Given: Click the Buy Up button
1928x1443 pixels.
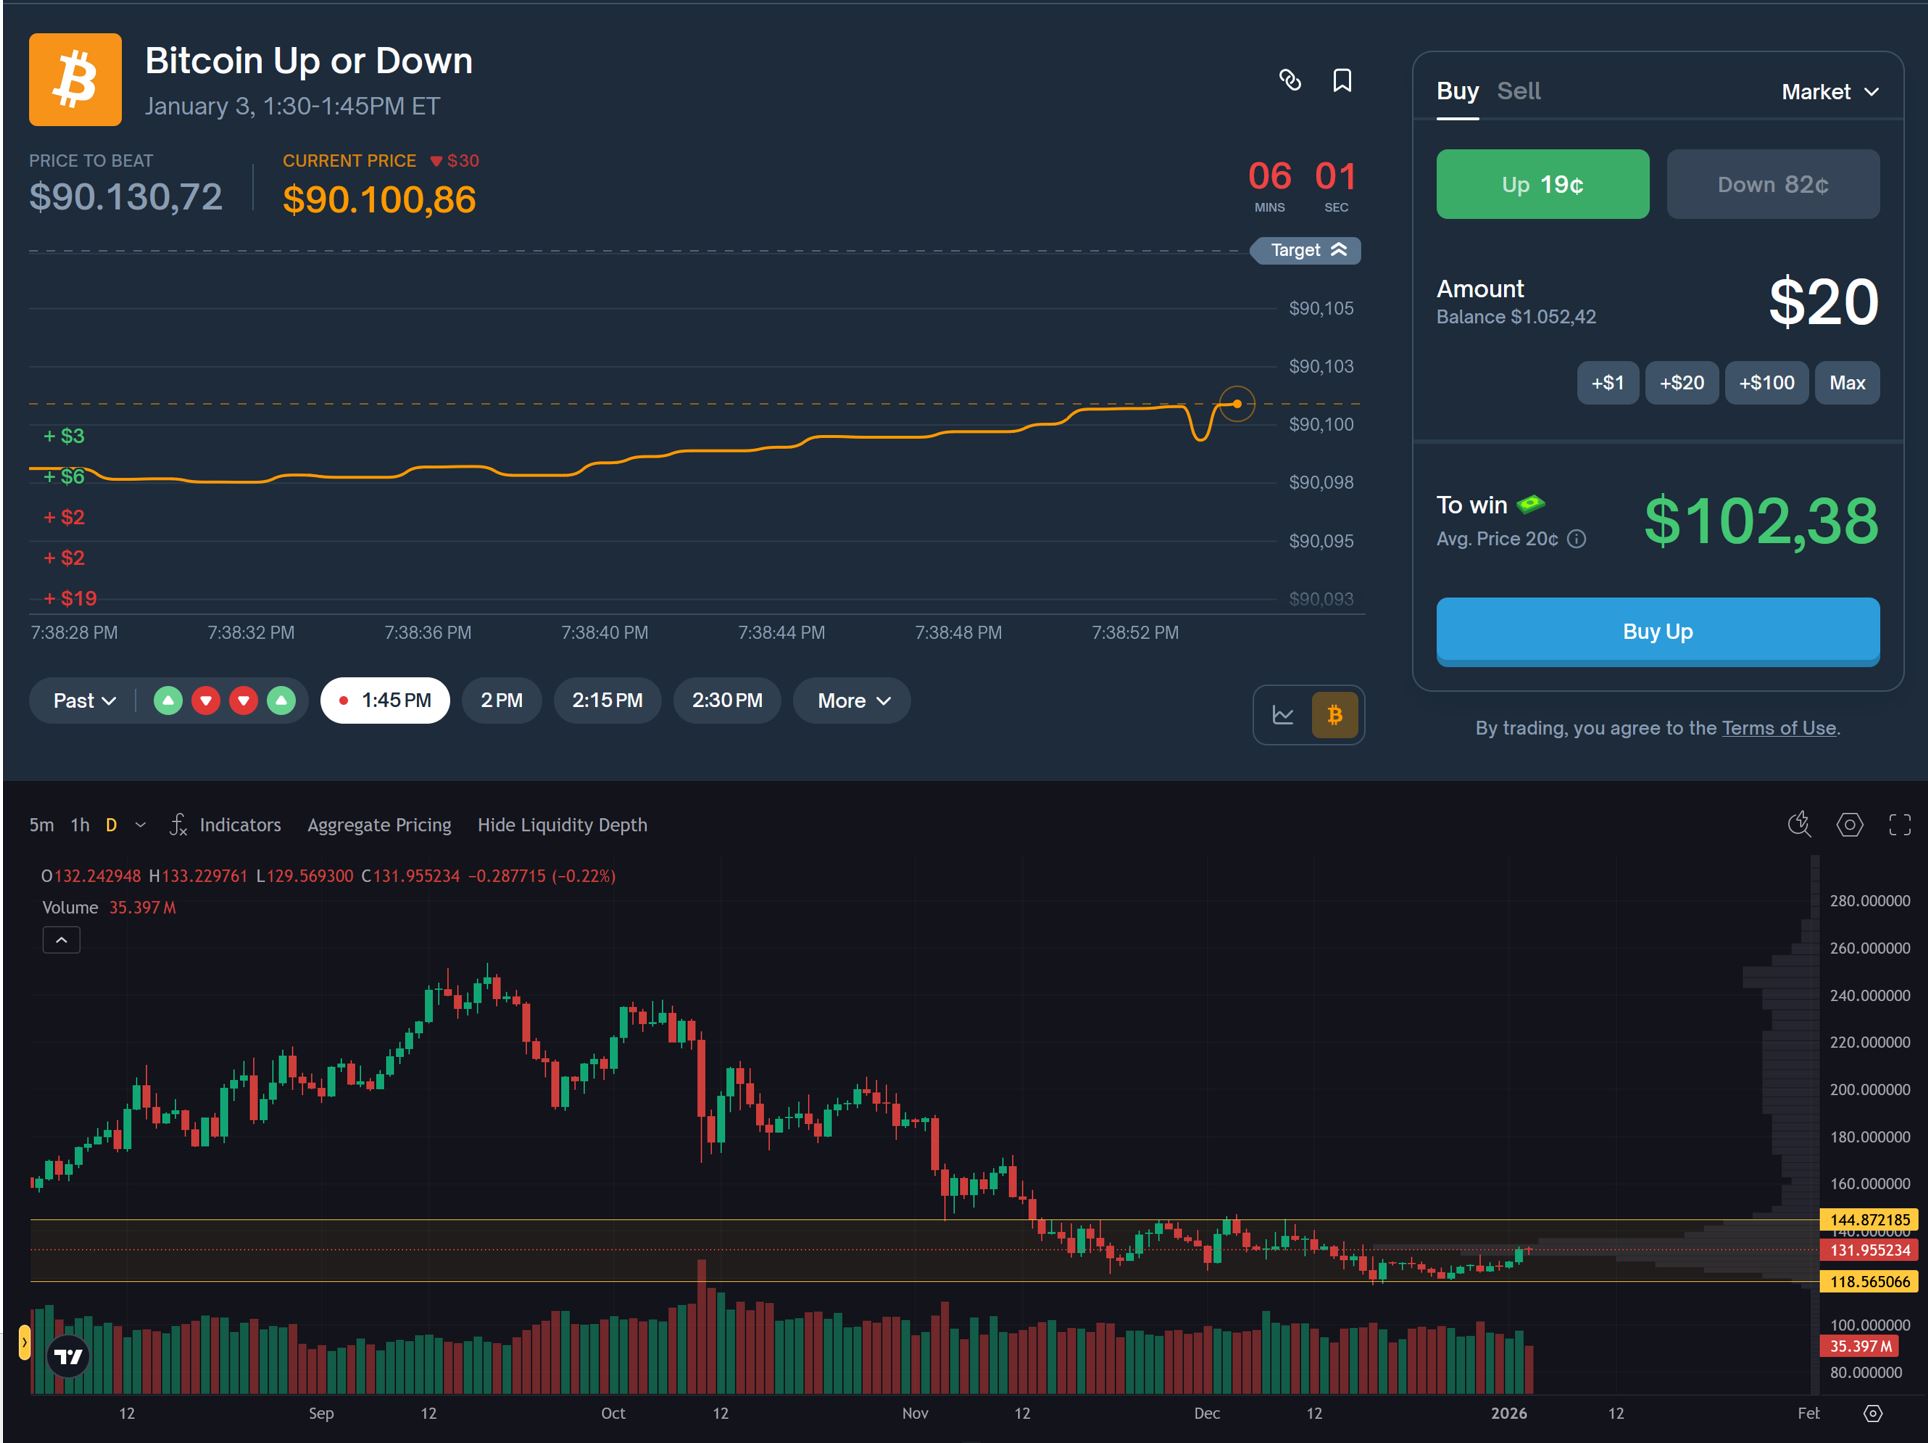Looking at the screenshot, I should pyautogui.click(x=1657, y=631).
